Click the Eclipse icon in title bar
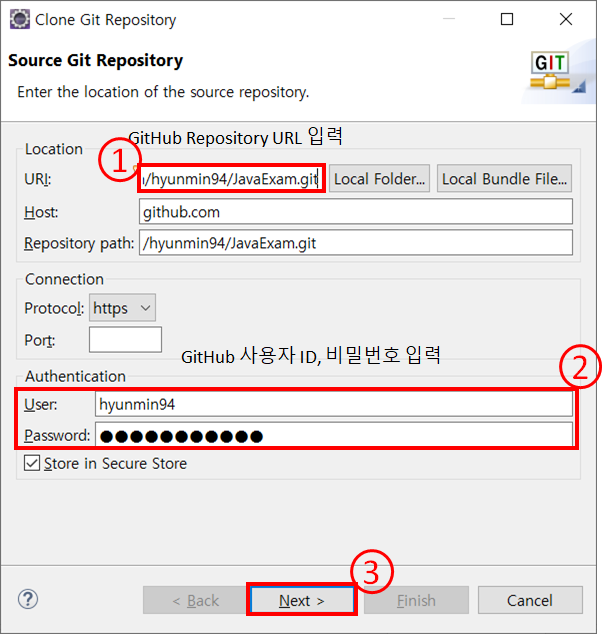 tap(20, 19)
